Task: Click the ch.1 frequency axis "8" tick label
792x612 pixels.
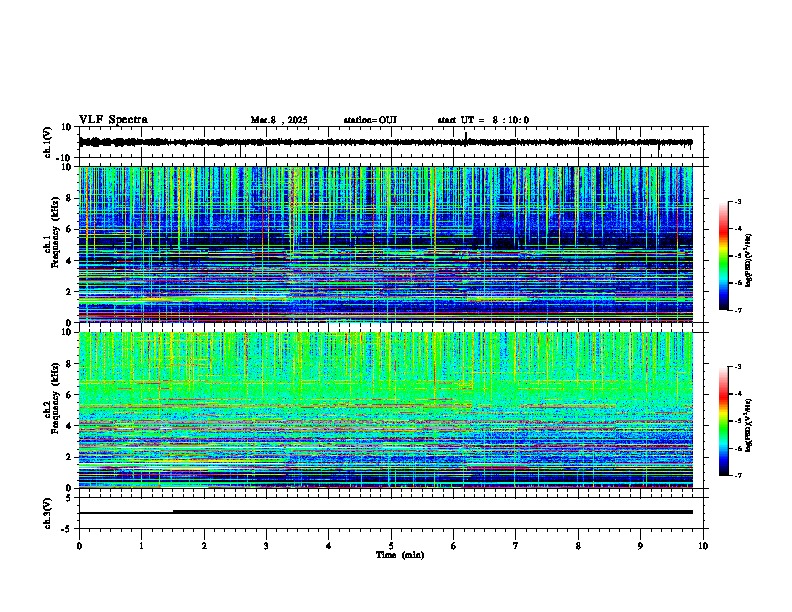Action: 69,198
